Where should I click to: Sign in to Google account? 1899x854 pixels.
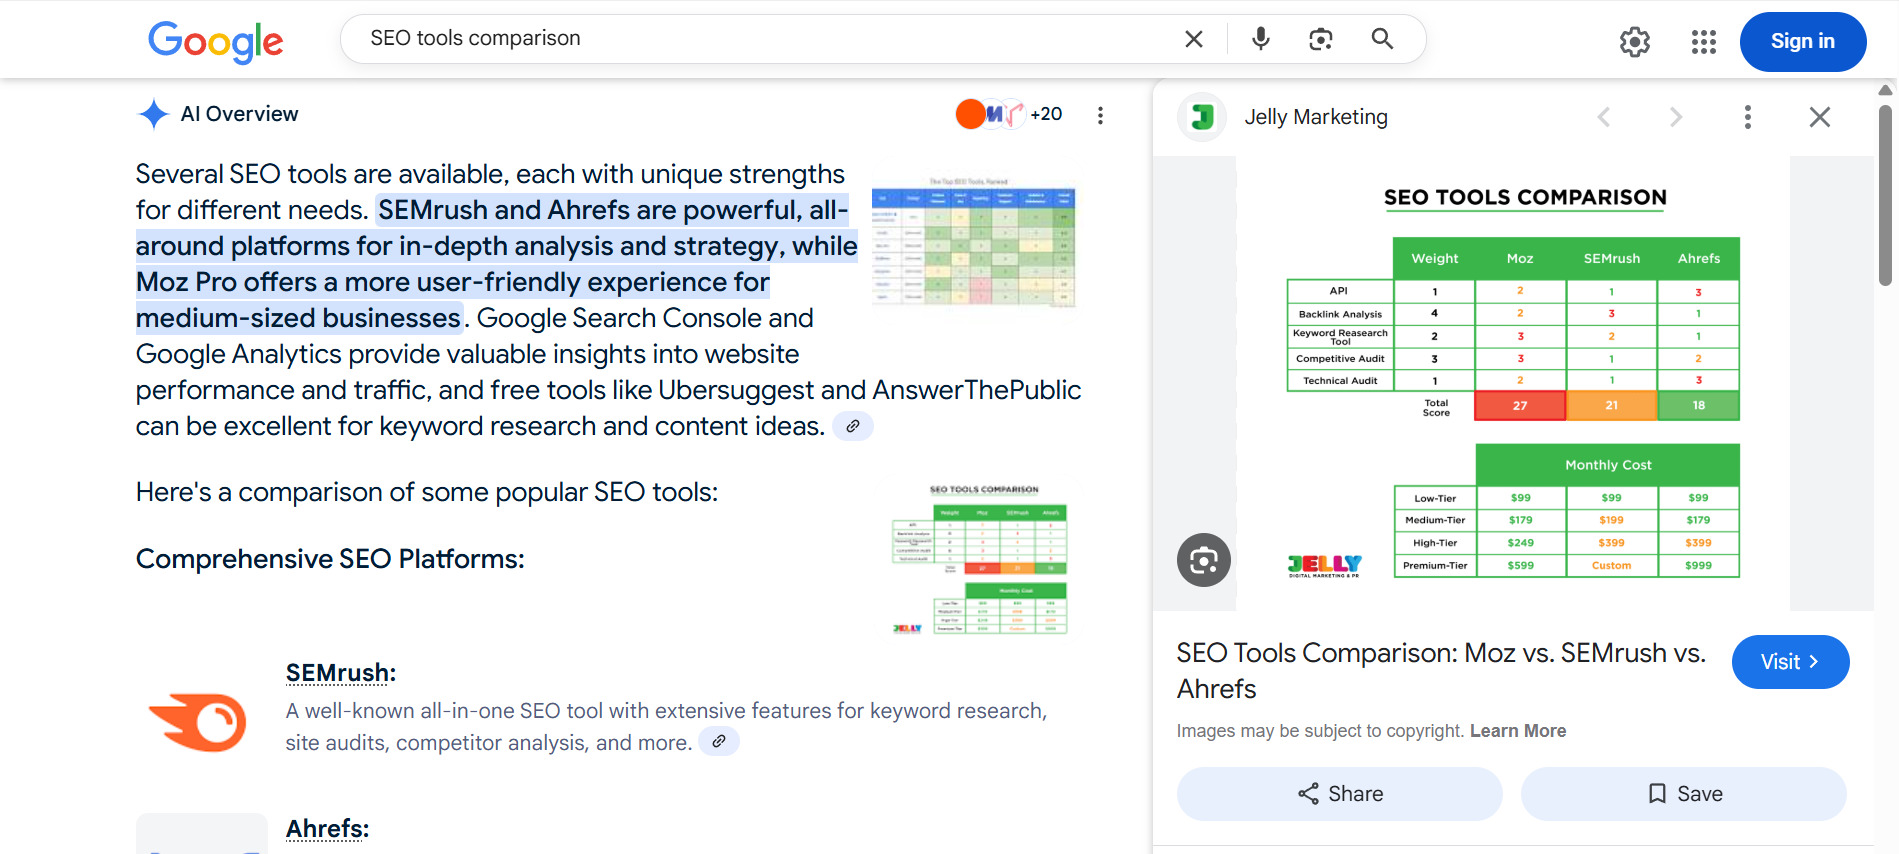click(1802, 42)
